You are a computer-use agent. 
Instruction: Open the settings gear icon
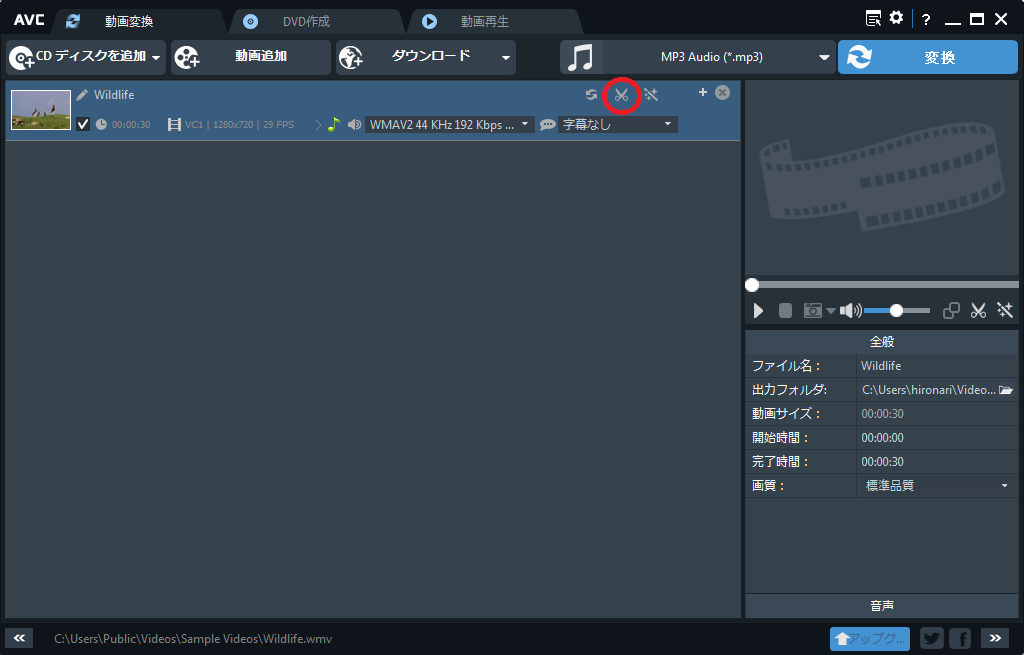897,18
